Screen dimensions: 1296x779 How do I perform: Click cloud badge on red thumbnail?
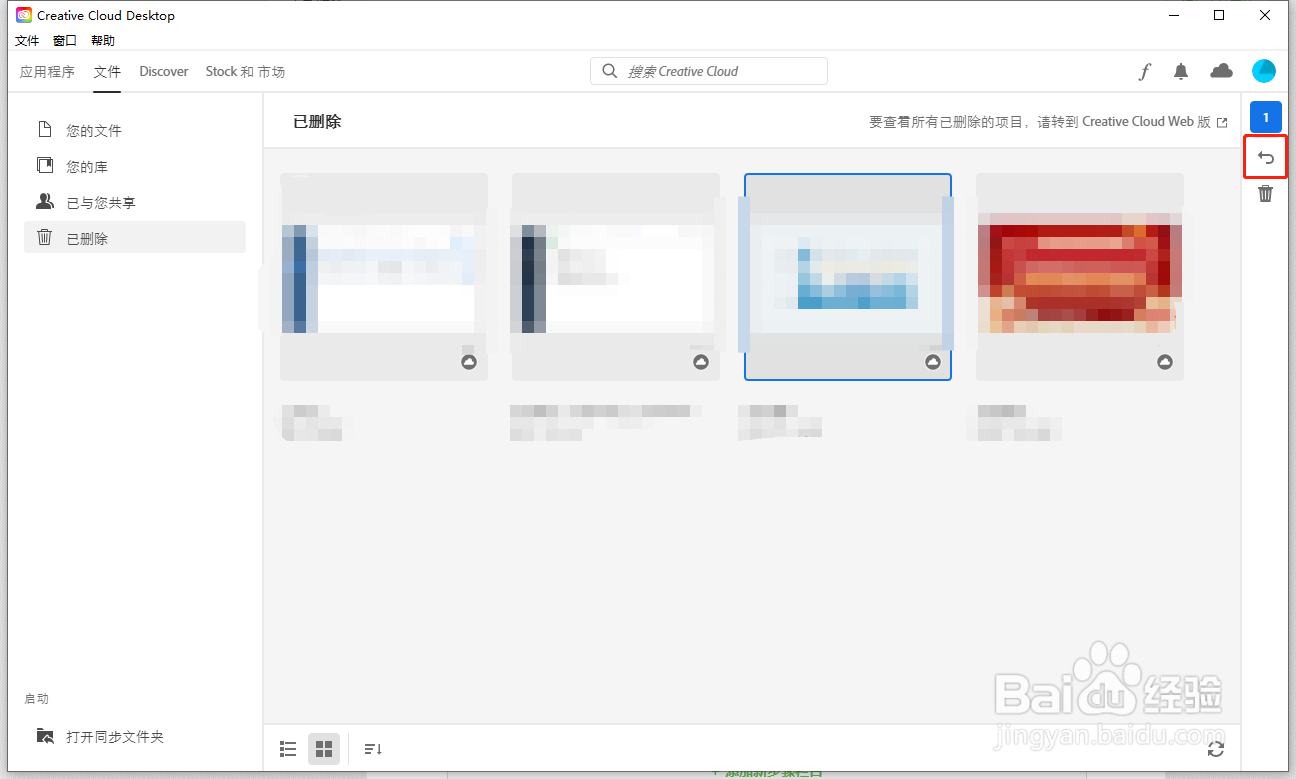tap(1165, 362)
